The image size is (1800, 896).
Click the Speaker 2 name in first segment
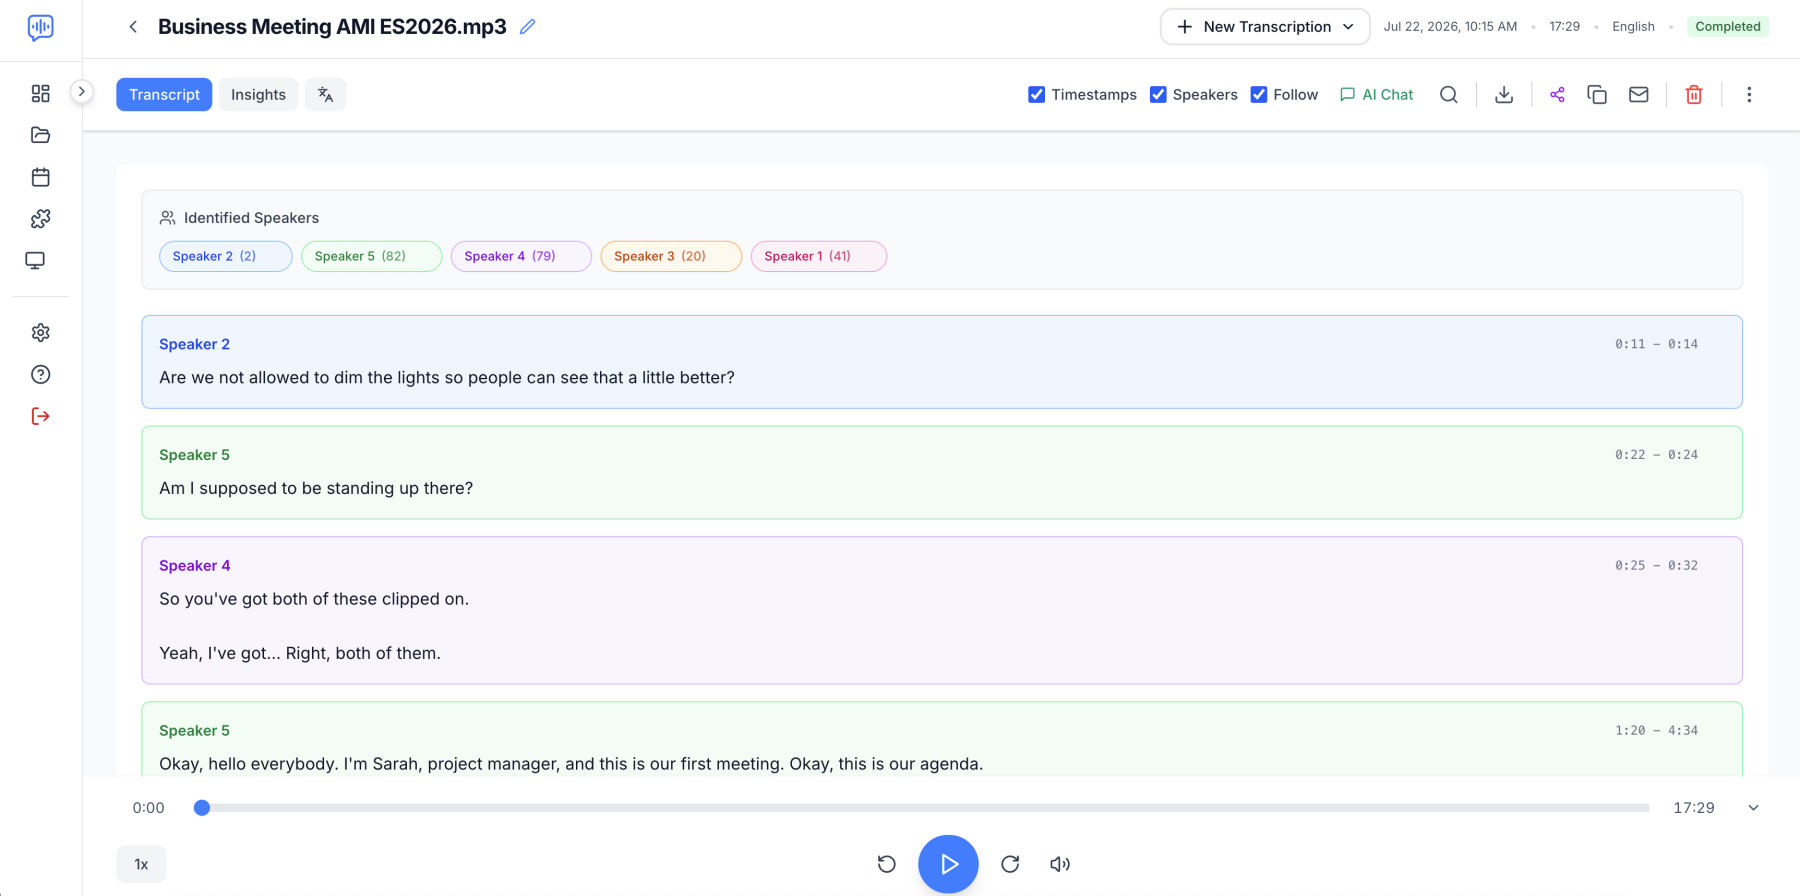(194, 344)
